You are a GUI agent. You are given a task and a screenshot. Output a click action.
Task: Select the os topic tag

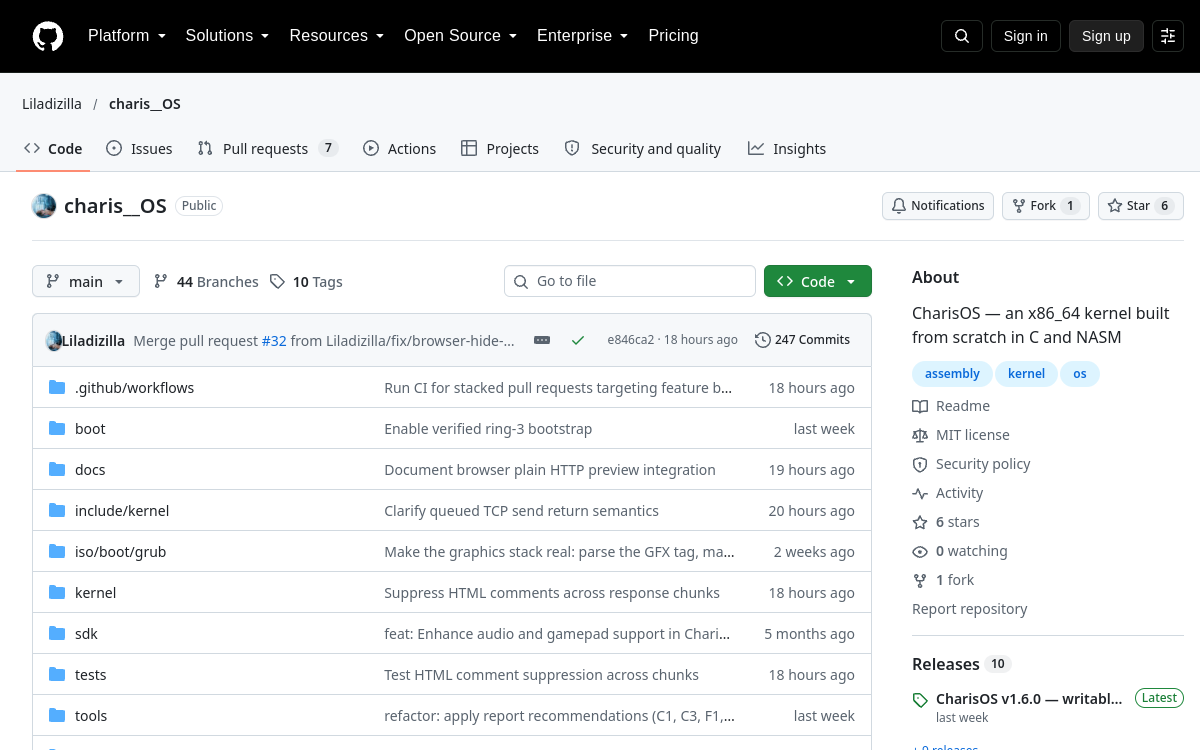(x=1080, y=374)
